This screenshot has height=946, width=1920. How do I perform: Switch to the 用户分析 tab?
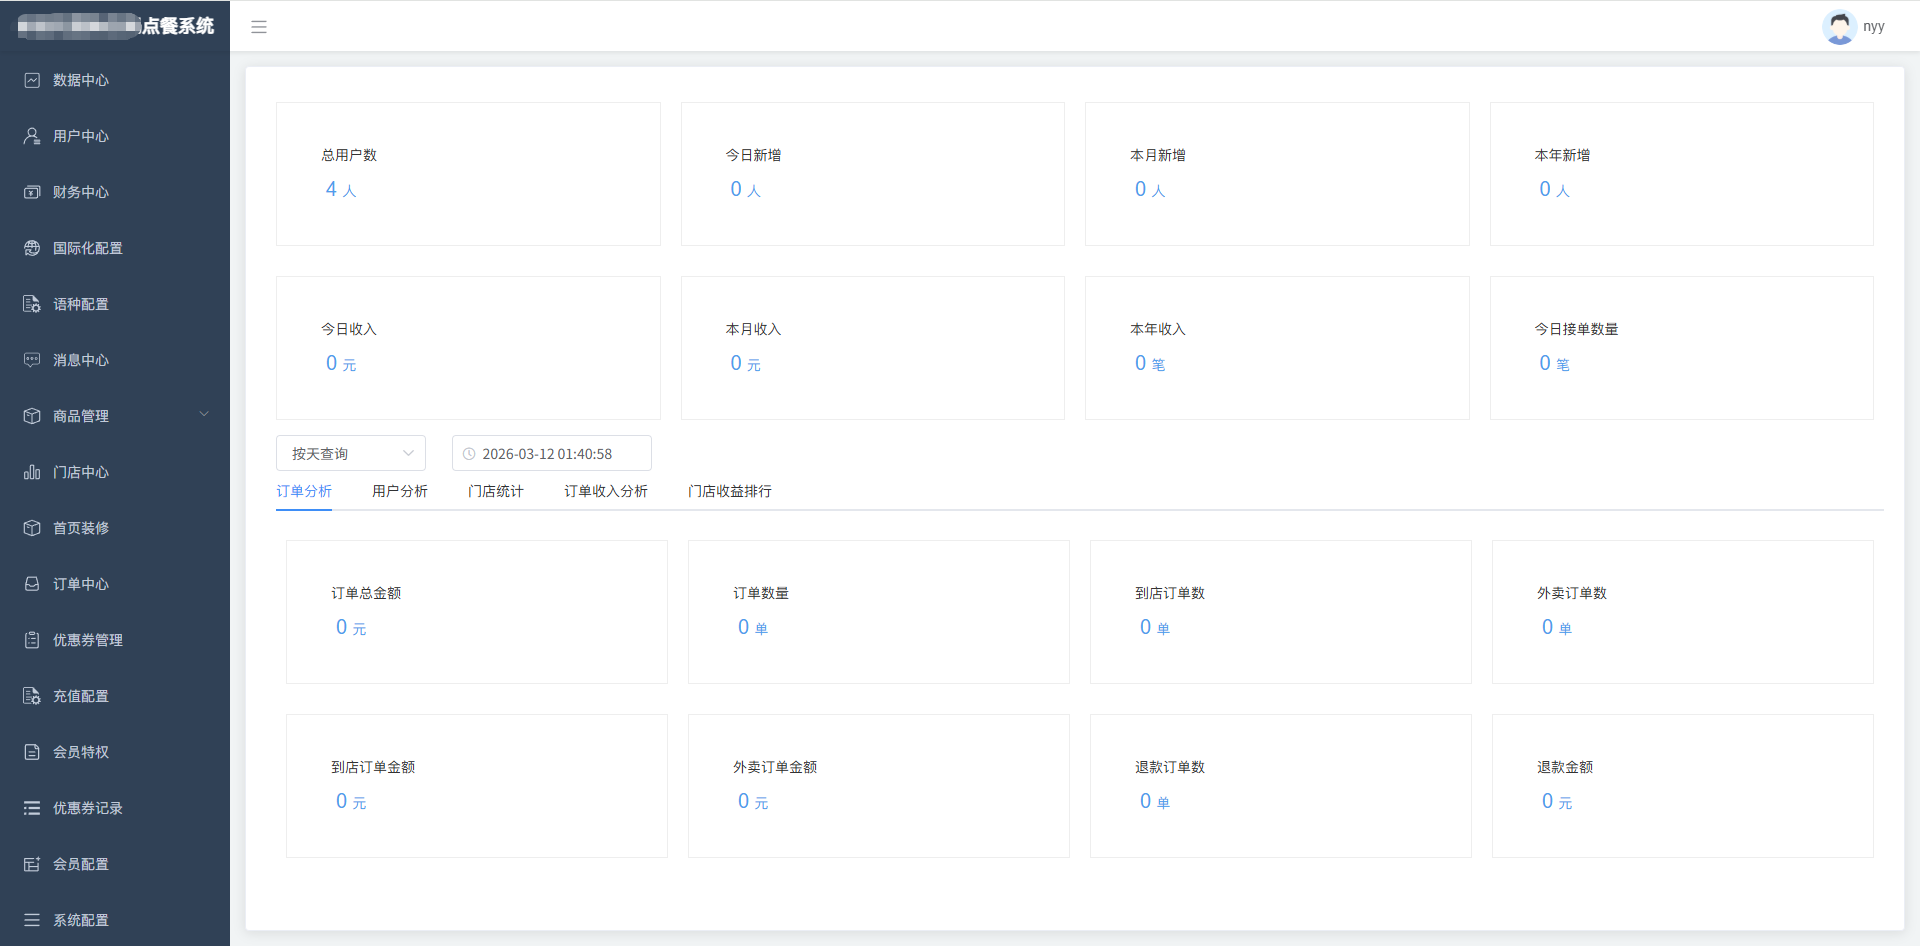tap(399, 491)
